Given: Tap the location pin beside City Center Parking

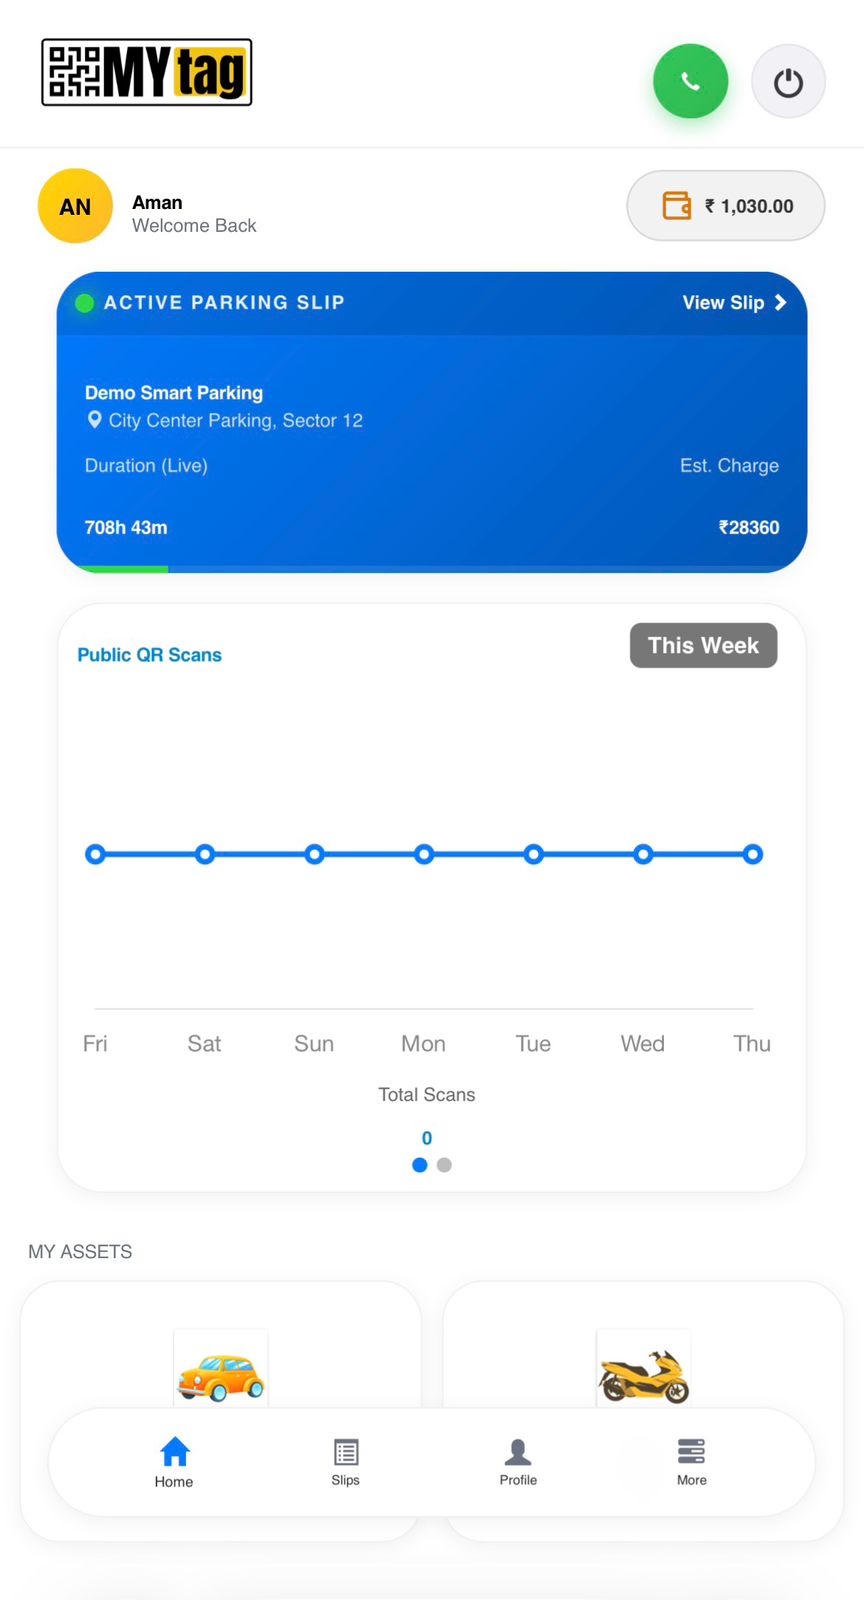Looking at the screenshot, I should click(94, 420).
